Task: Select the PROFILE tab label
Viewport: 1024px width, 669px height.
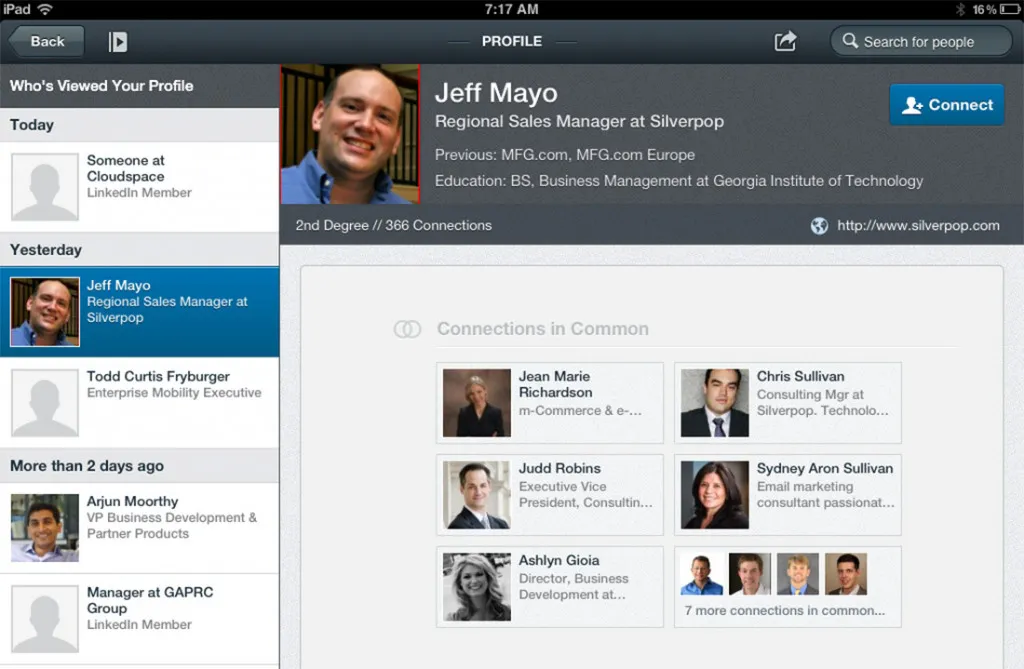Action: [512, 41]
